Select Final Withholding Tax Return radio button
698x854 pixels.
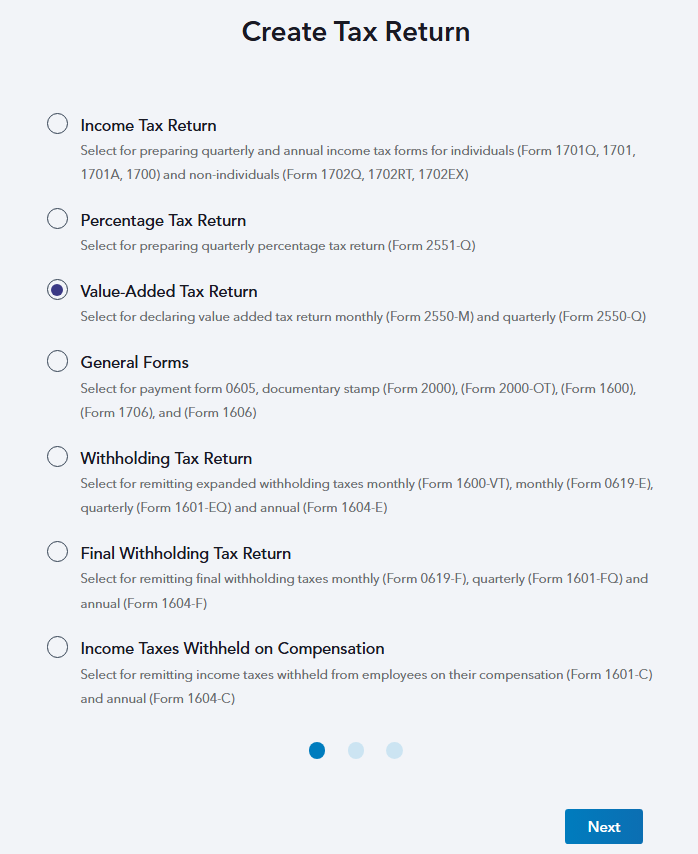pos(57,551)
